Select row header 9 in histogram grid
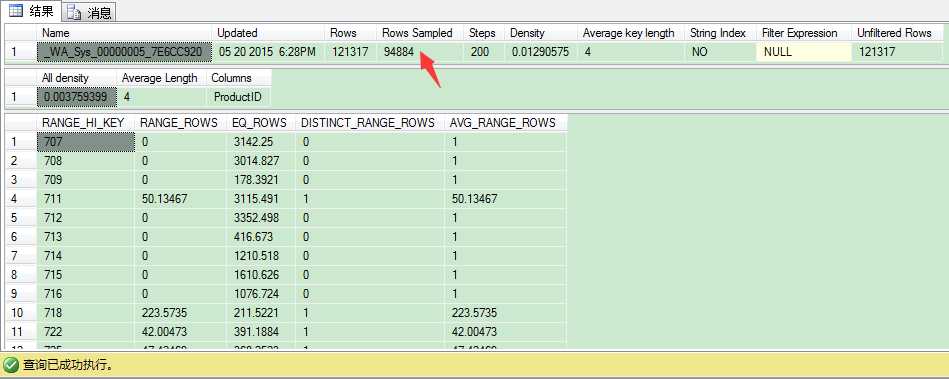Image resolution: width=949 pixels, height=379 pixels. tap(21, 294)
